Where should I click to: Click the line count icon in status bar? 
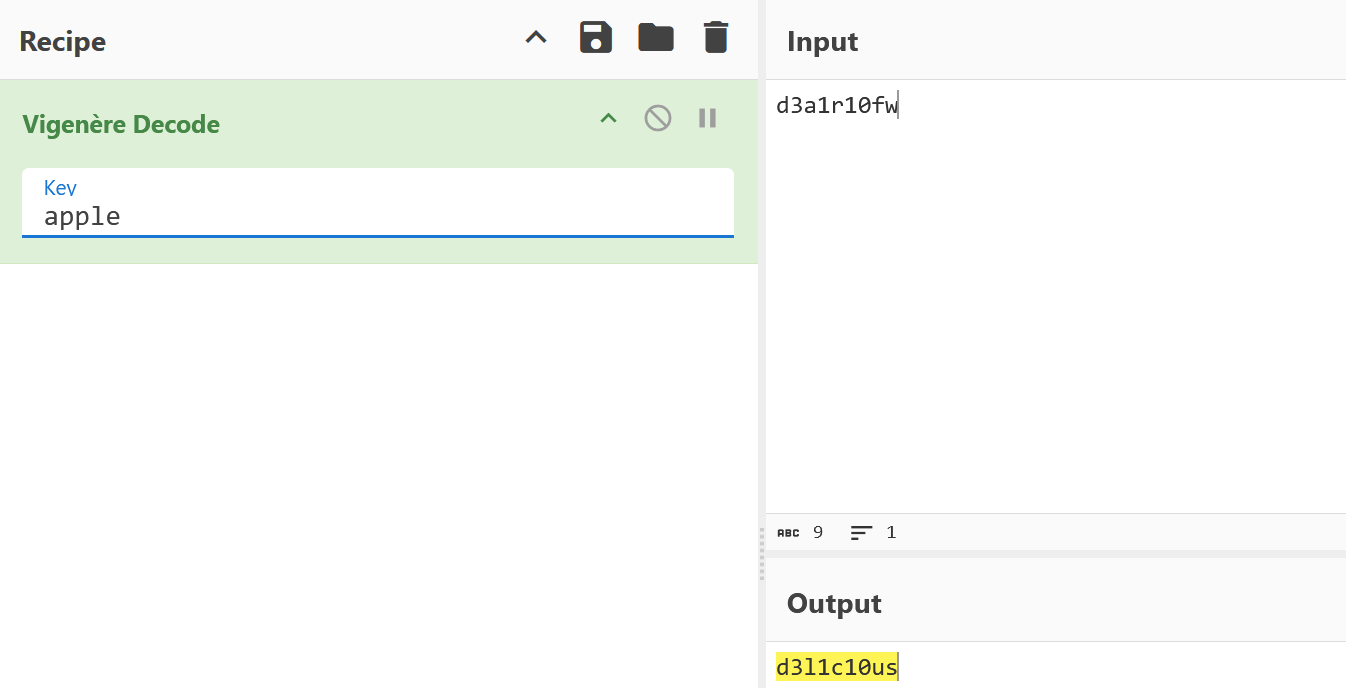(861, 533)
